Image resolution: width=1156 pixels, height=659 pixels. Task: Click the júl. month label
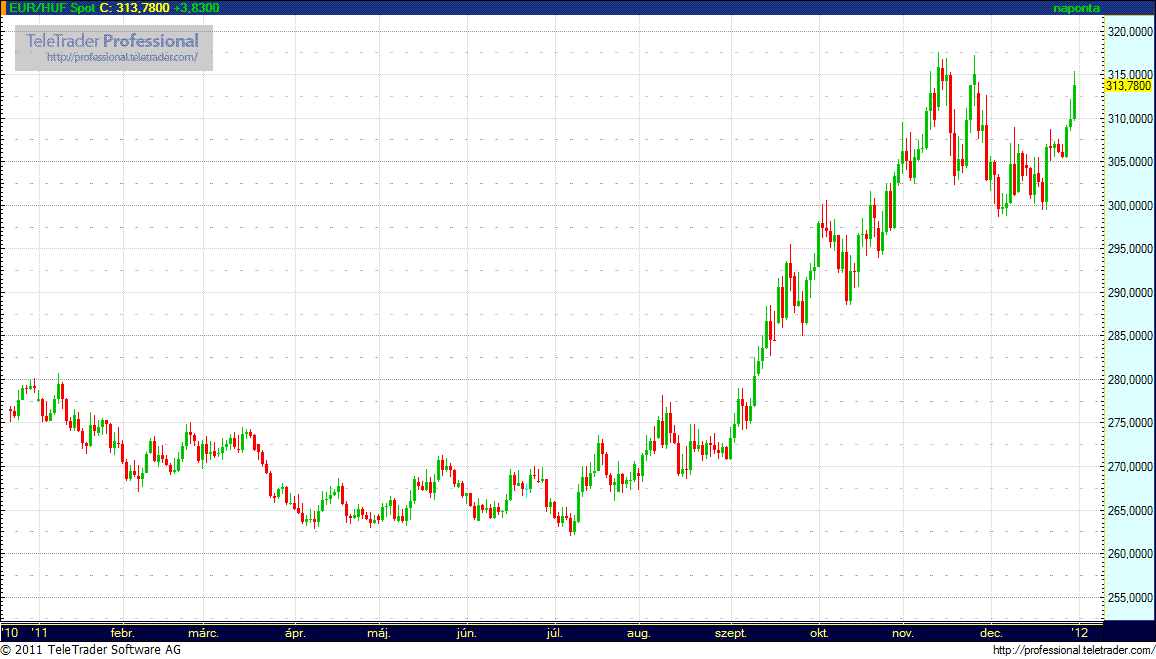[554, 633]
